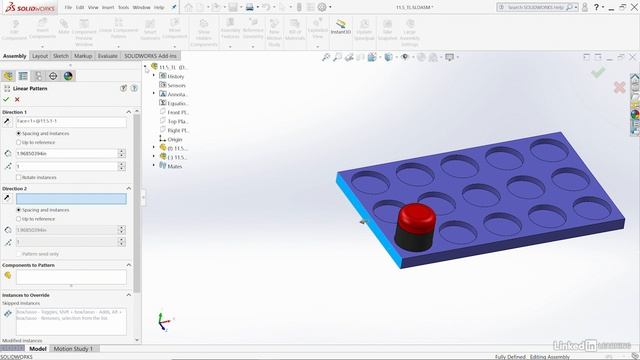Confirm pattern with viewport corner checkmark
Screen dimensions: 640x360
tap(598, 73)
